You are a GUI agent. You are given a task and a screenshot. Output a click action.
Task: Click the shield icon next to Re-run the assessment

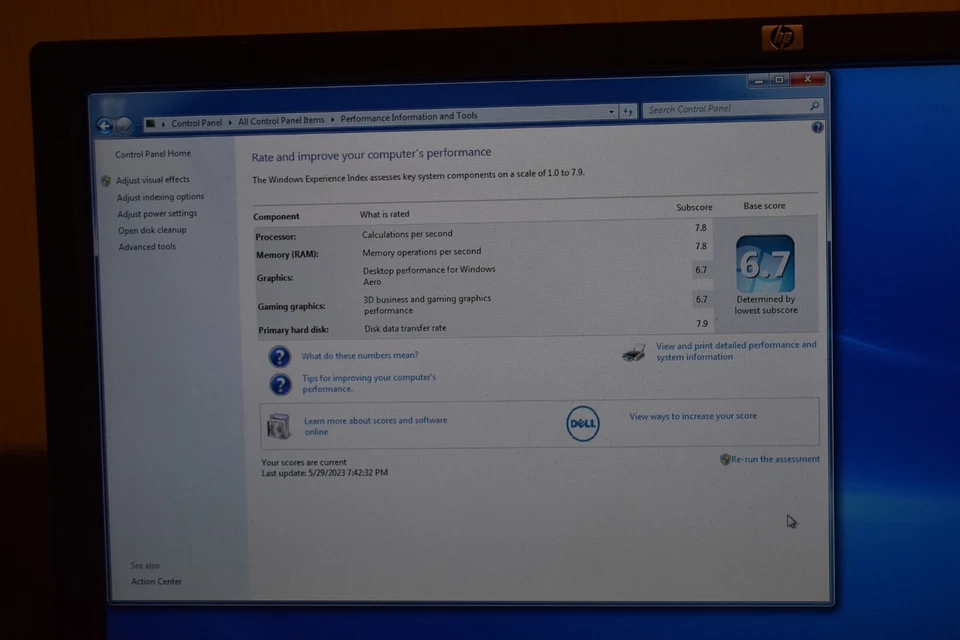click(725, 459)
